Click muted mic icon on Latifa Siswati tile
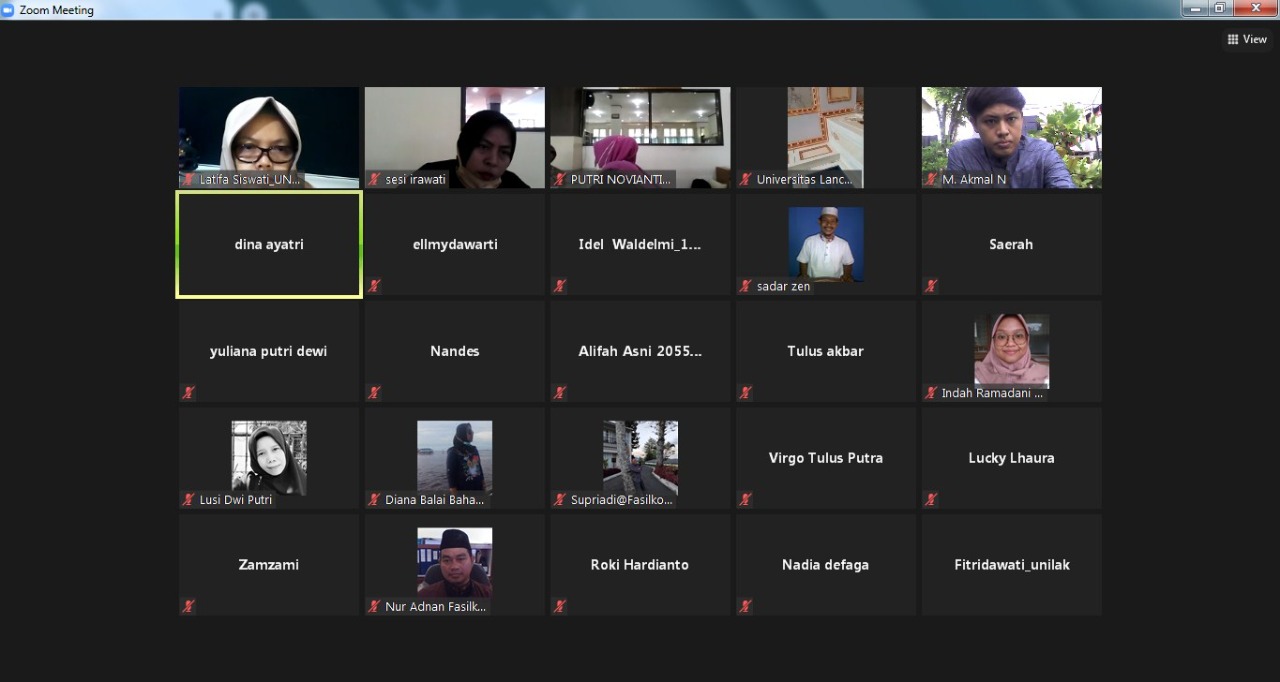The height and width of the screenshot is (682, 1280). [188, 179]
